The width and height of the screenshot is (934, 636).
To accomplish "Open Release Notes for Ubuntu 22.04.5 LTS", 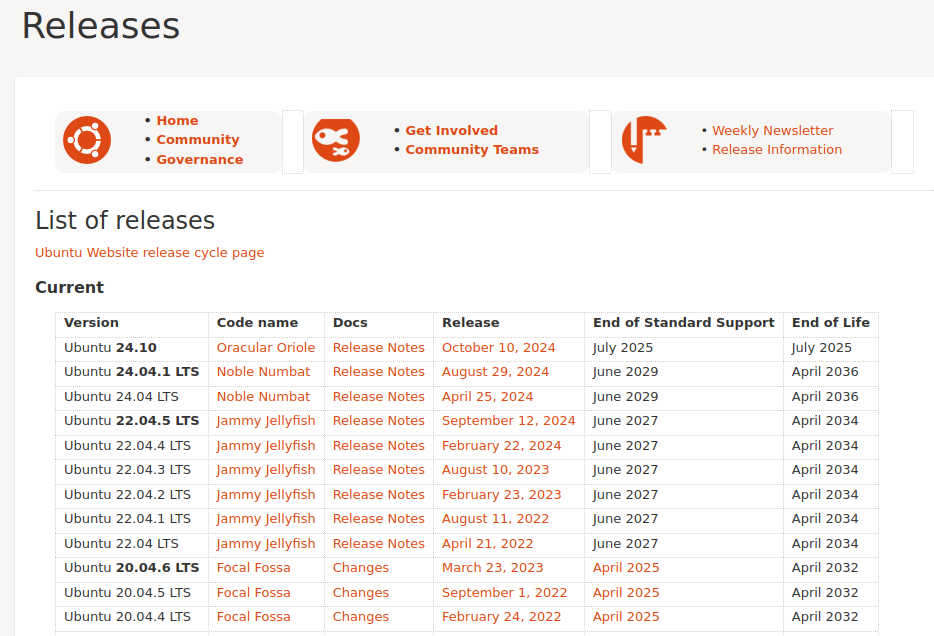I will [x=378, y=421].
